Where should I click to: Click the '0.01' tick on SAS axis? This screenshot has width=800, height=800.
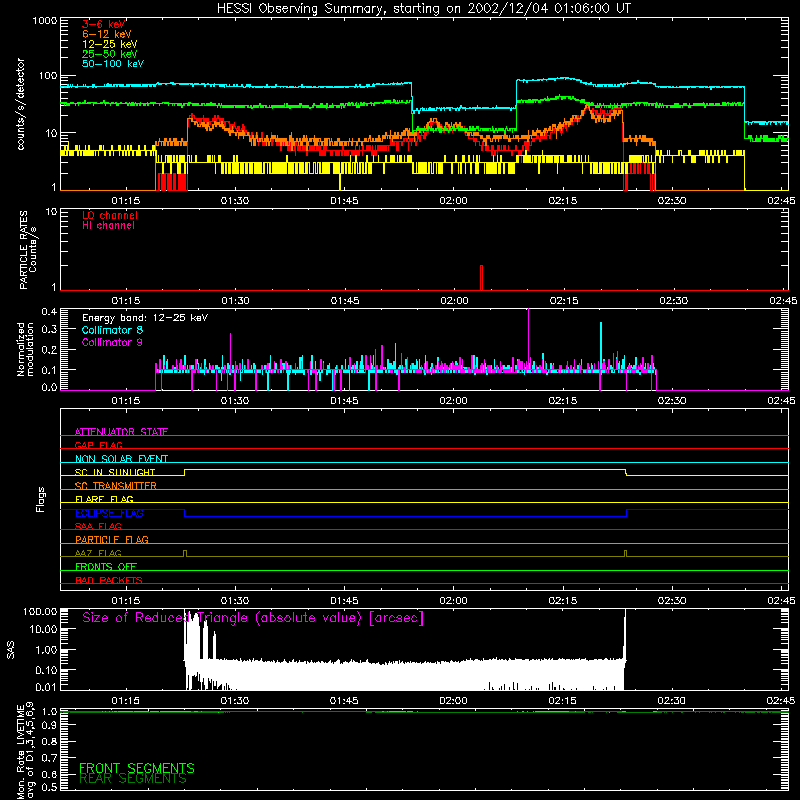tap(46, 687)
